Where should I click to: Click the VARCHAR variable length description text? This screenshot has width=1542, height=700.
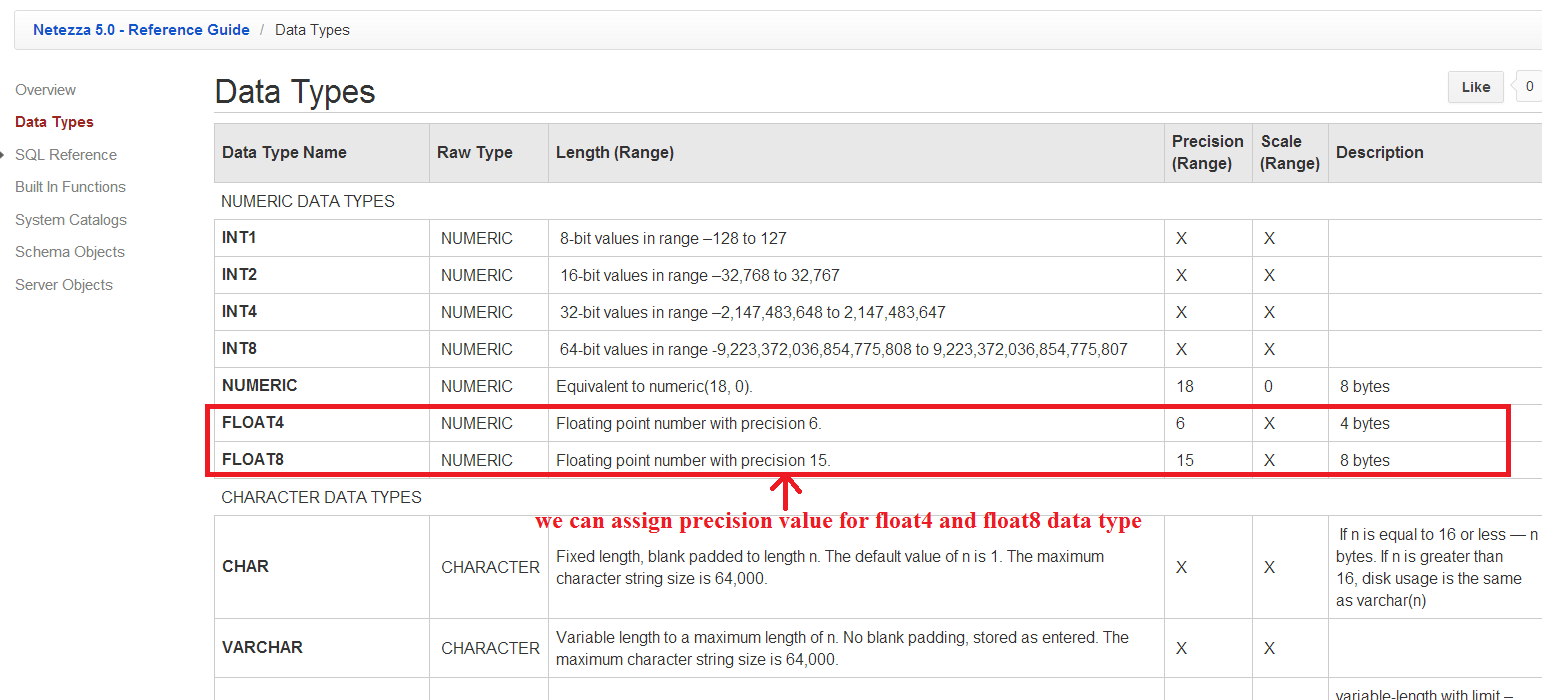[842, 648]
